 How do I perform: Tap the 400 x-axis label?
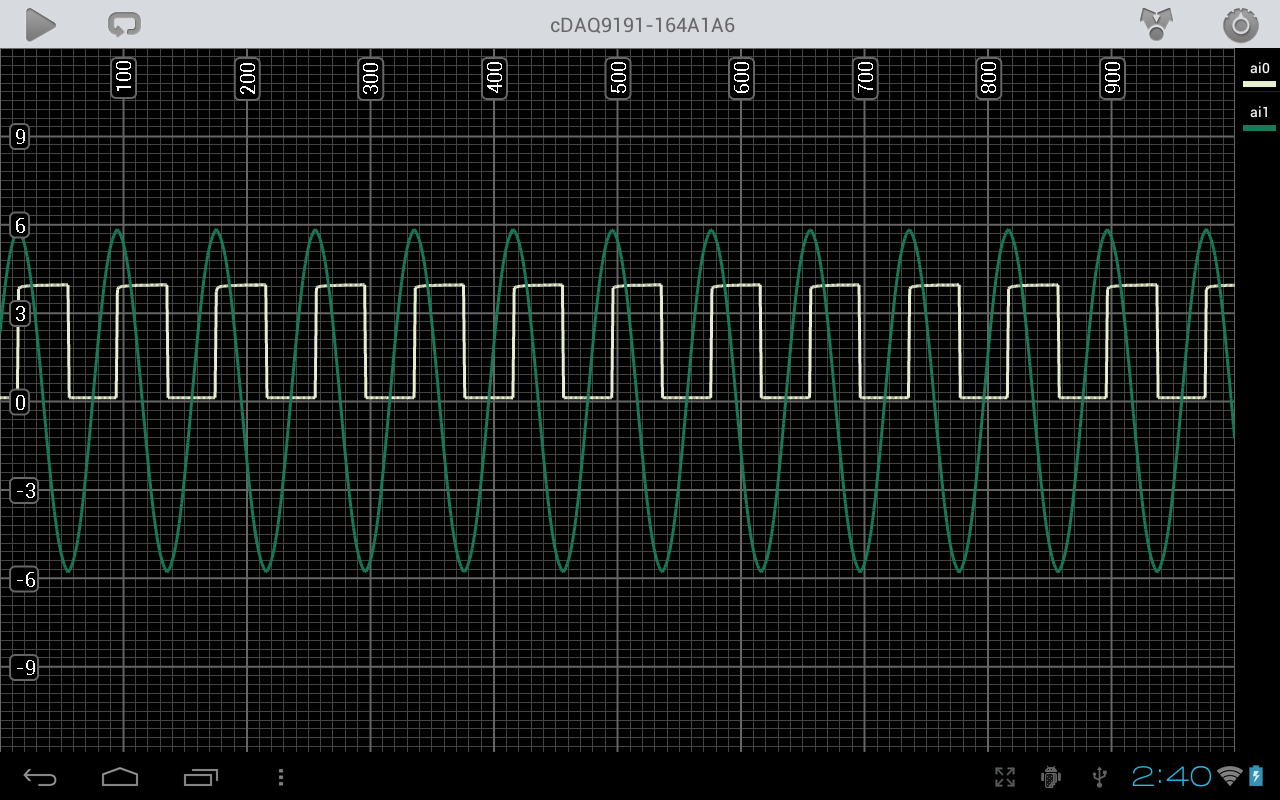[494, 77]
